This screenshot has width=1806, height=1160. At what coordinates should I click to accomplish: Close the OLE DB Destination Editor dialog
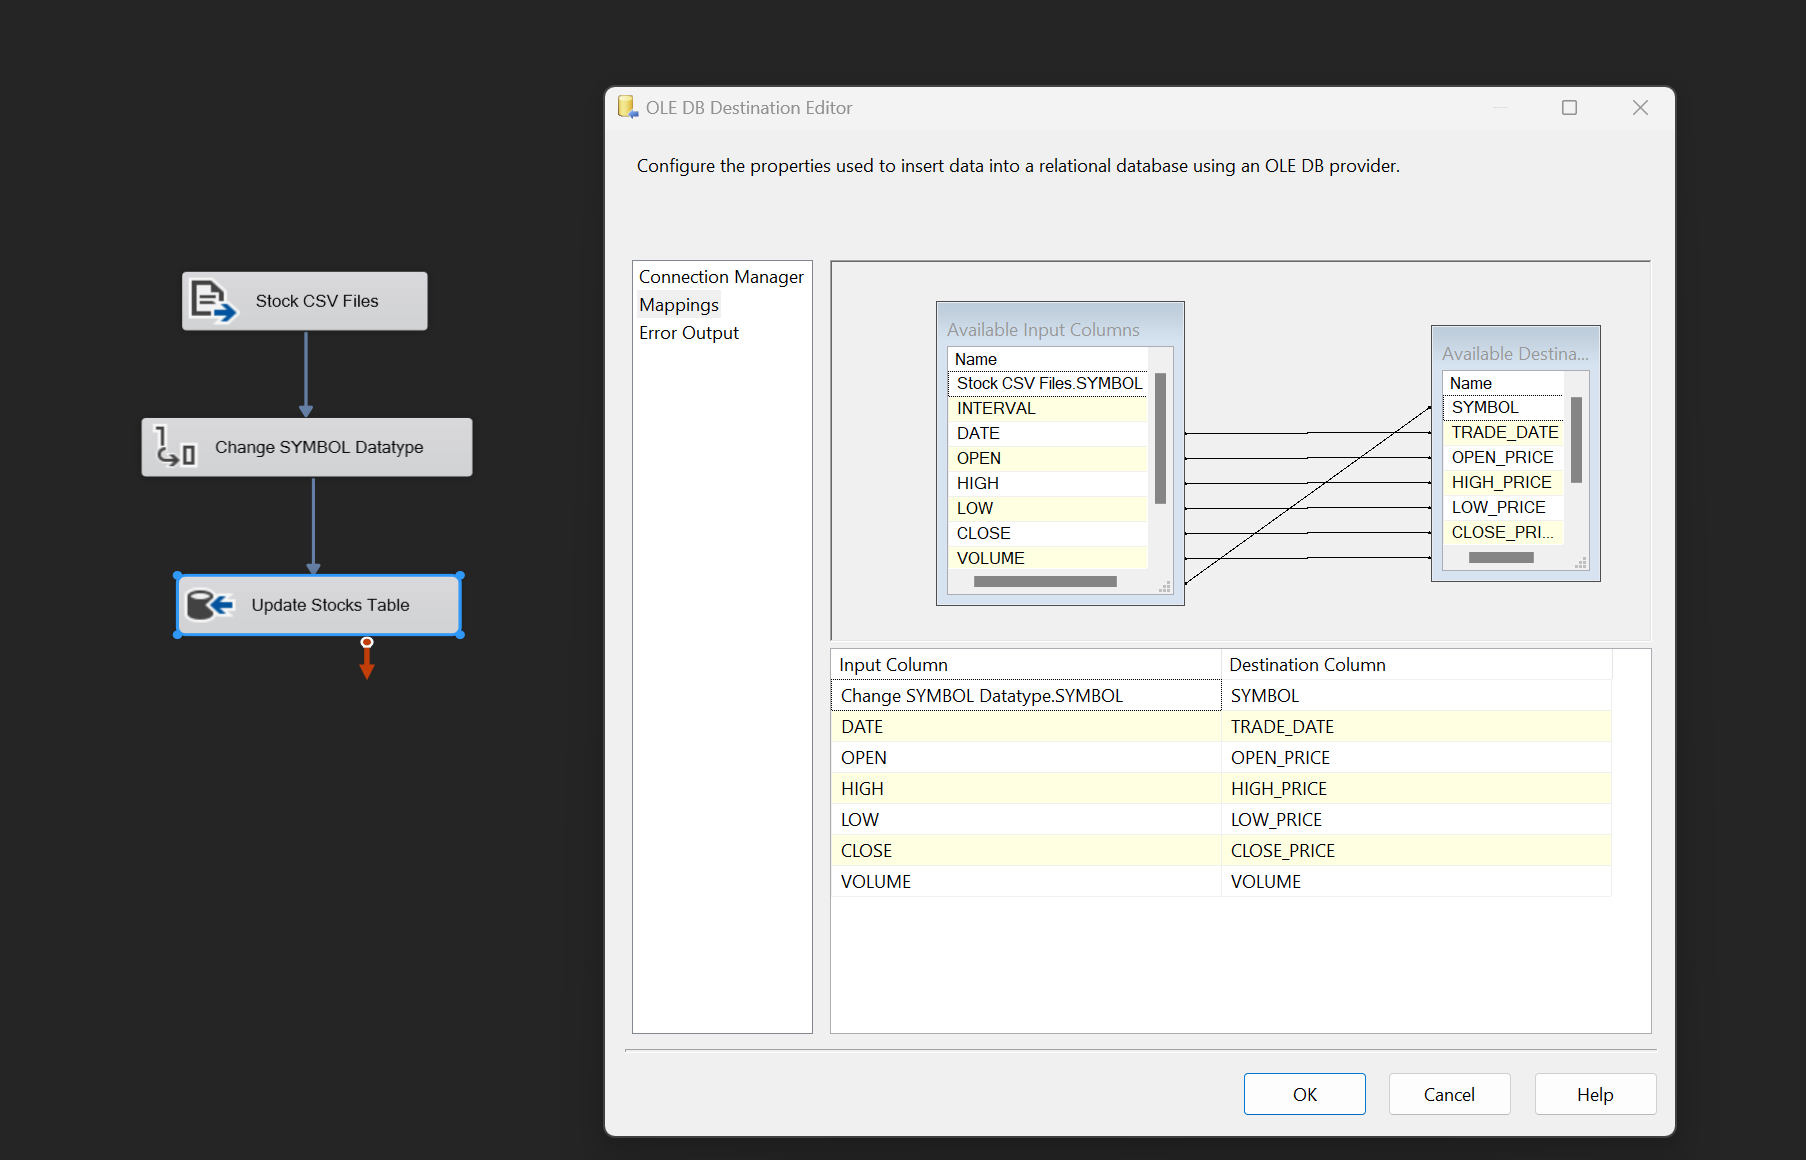coord(1640,107)
